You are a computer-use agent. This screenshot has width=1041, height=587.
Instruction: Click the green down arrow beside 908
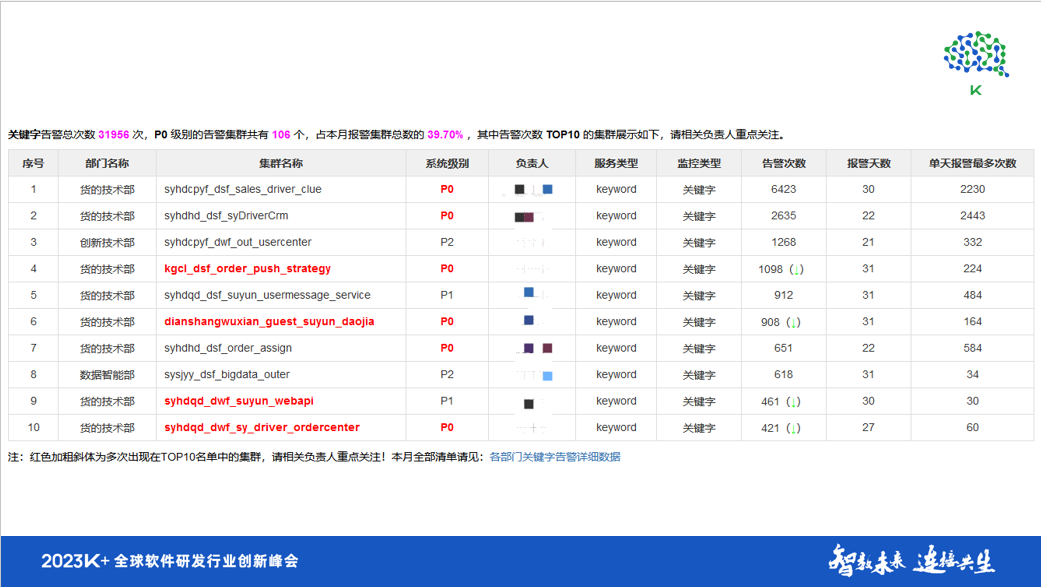(x=794, y=322)
